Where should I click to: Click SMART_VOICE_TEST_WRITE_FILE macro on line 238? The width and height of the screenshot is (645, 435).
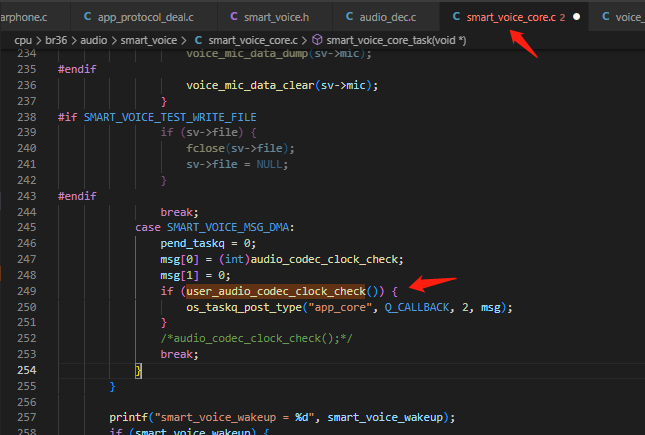pos(170,117)
